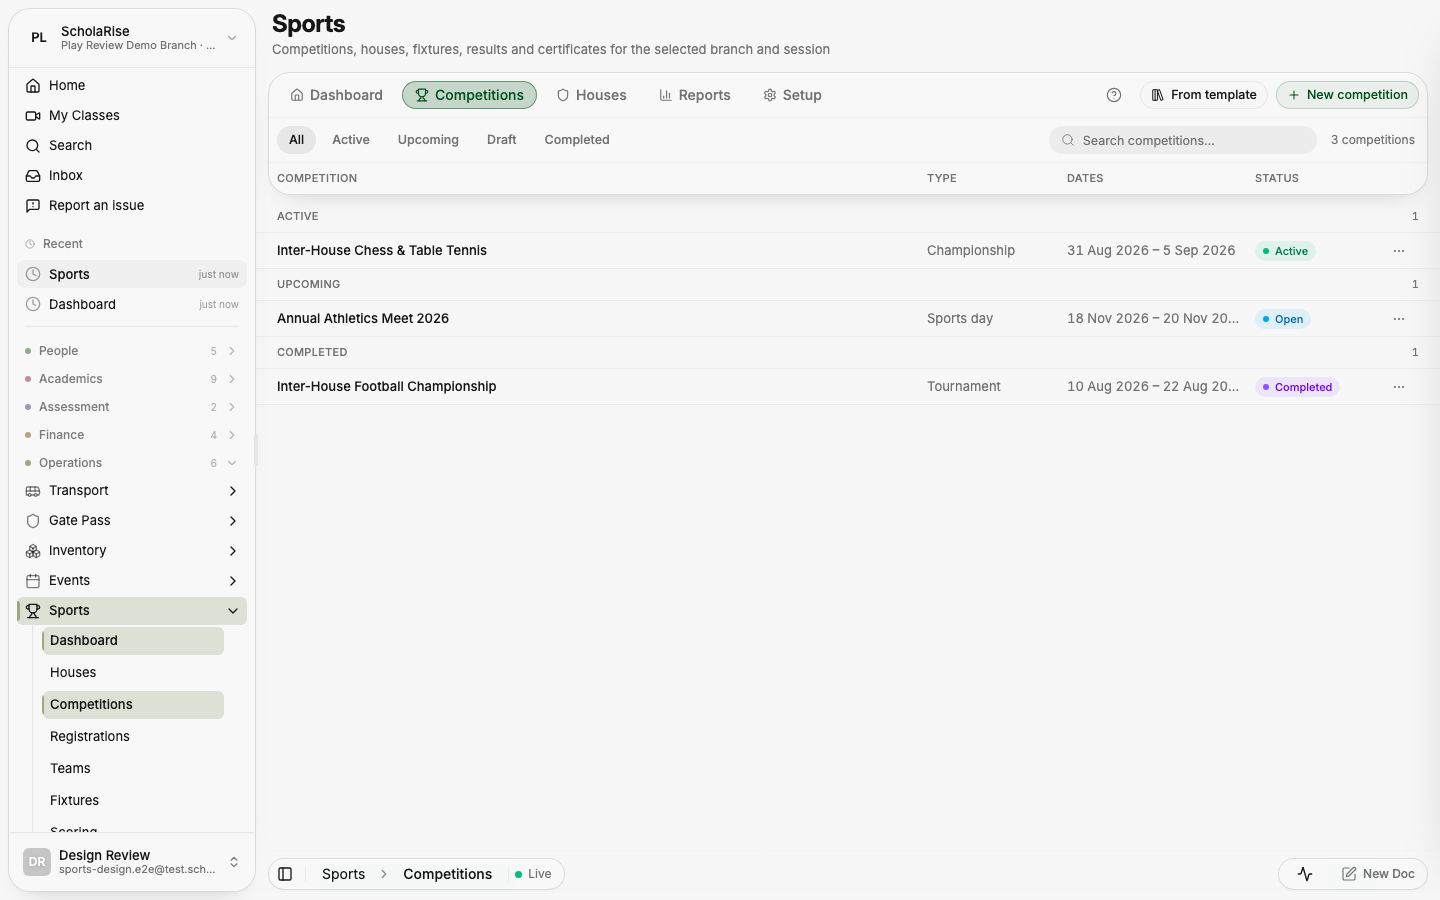Open the activity pulse icon
This screenshot has height=900, width=1440.
pos(1305,874)
